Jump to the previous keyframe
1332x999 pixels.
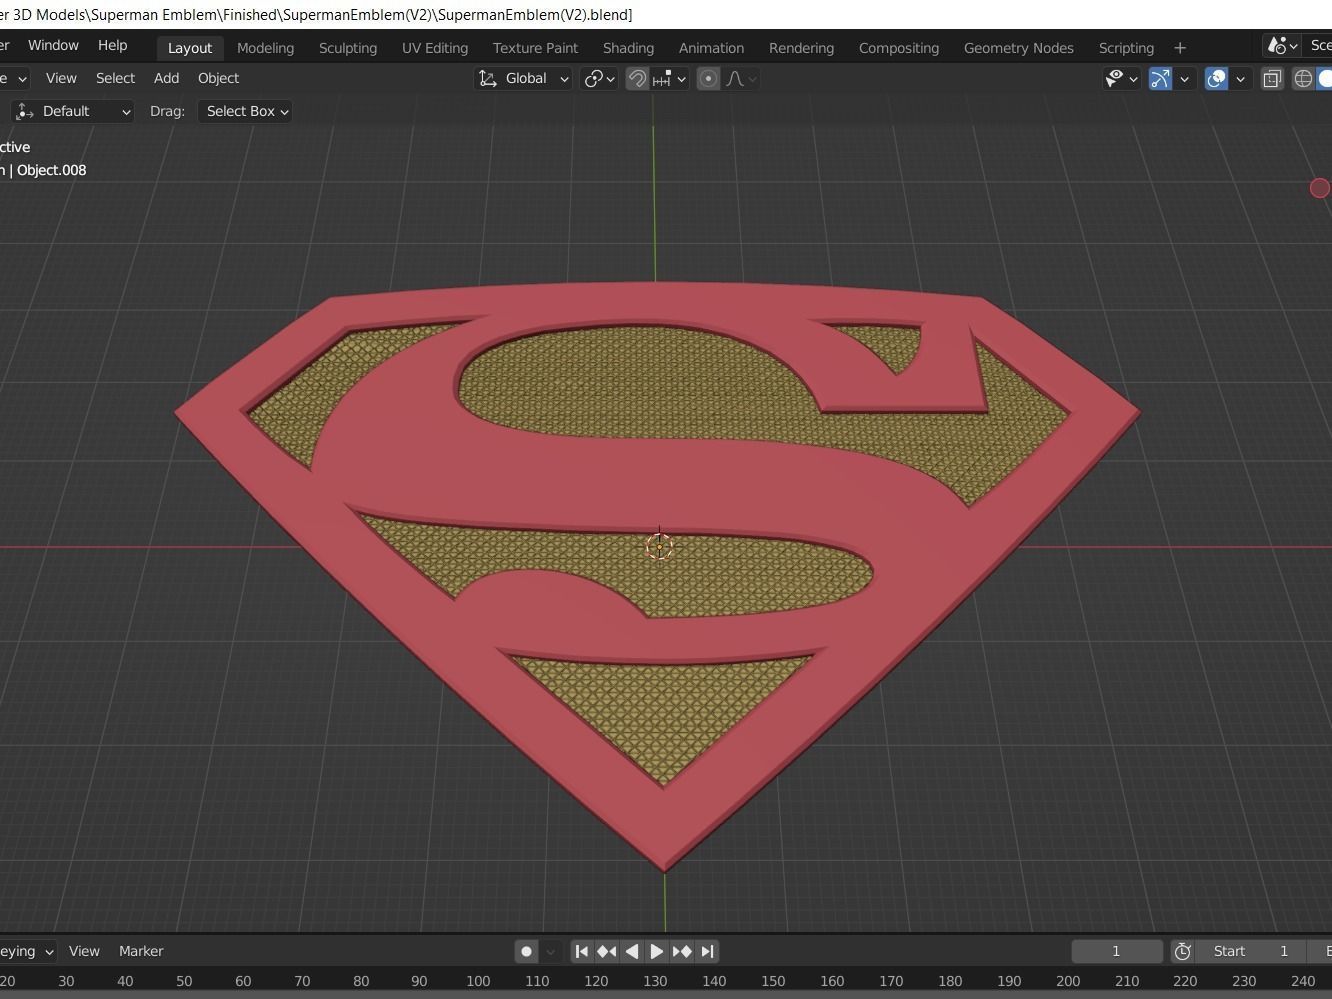(607, 951)
